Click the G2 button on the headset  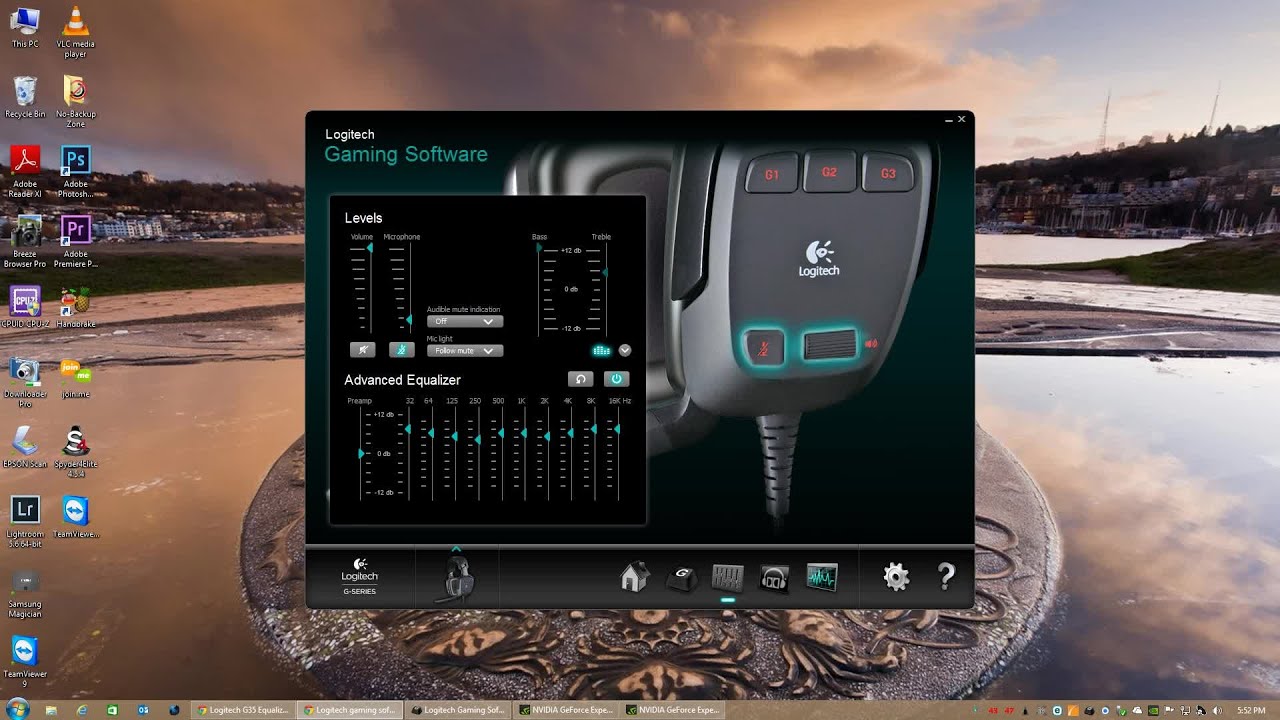[x=829, y=172]
